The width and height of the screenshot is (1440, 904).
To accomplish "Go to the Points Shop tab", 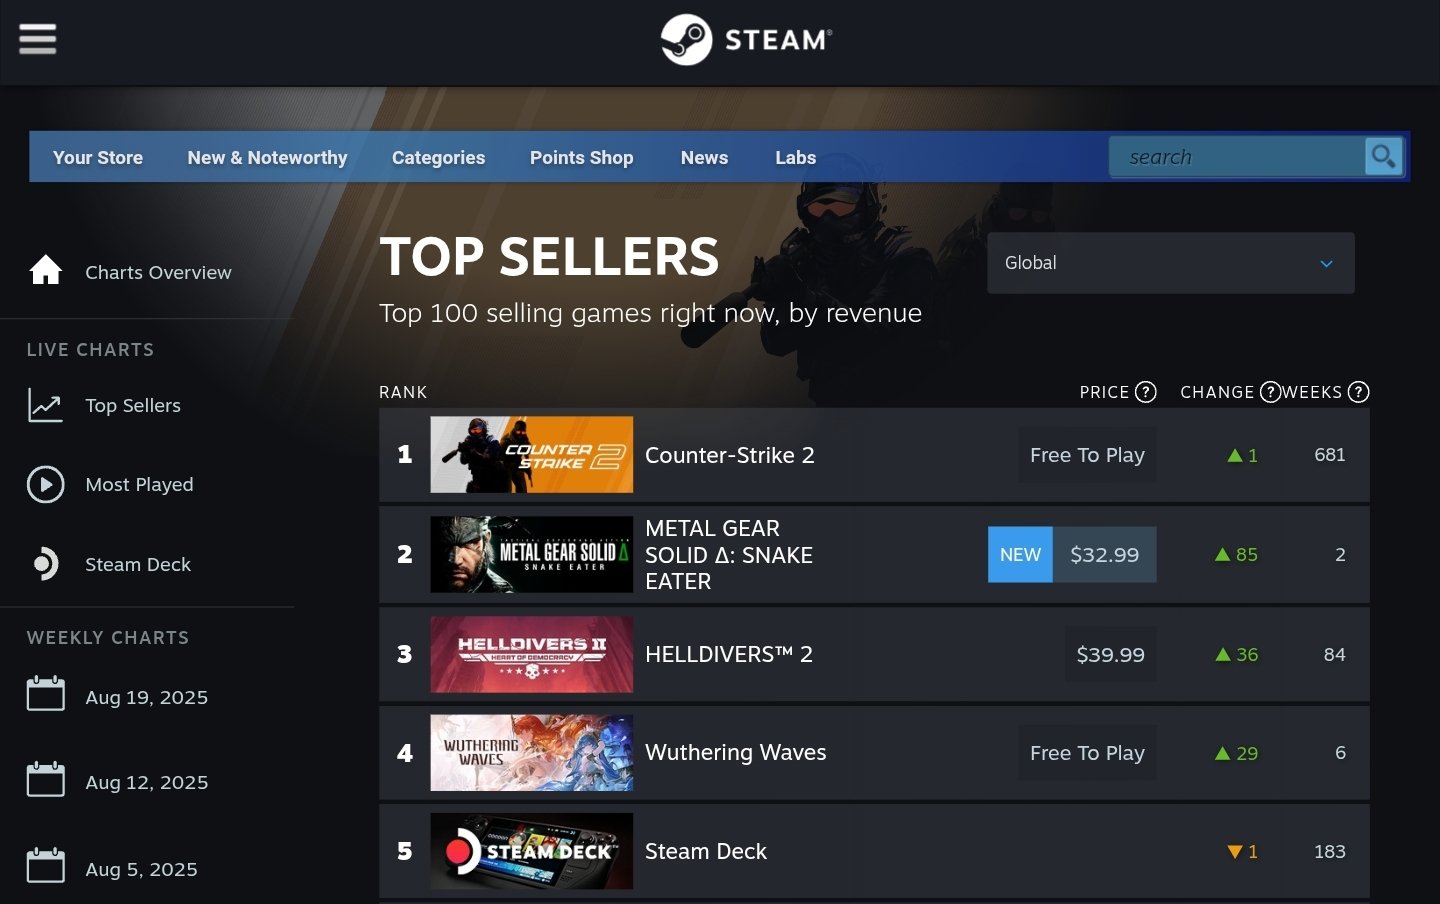I will [581, 157].
